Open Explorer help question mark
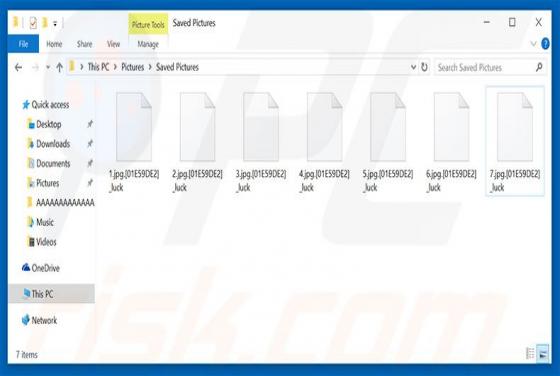This screenshot has height=376, width=560. [x=545, y=44]
